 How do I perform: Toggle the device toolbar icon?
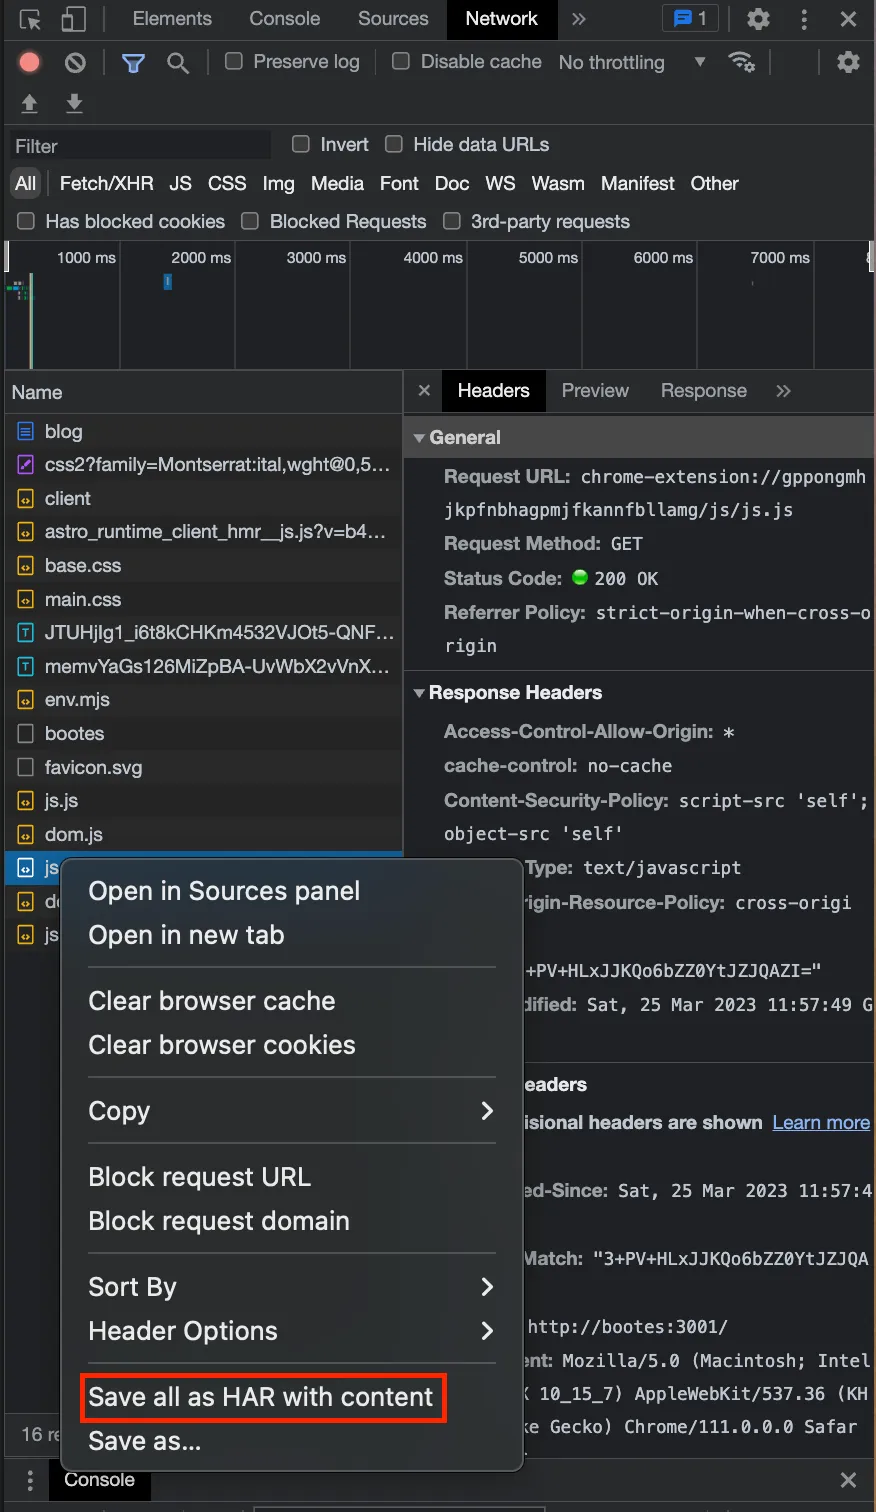point(73,19)
